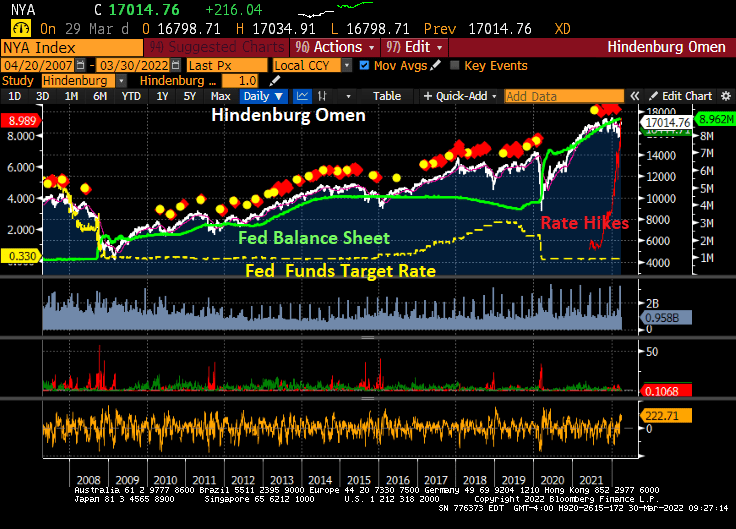
Task: Click the Quick-Add button
Action: pos(461,96)
